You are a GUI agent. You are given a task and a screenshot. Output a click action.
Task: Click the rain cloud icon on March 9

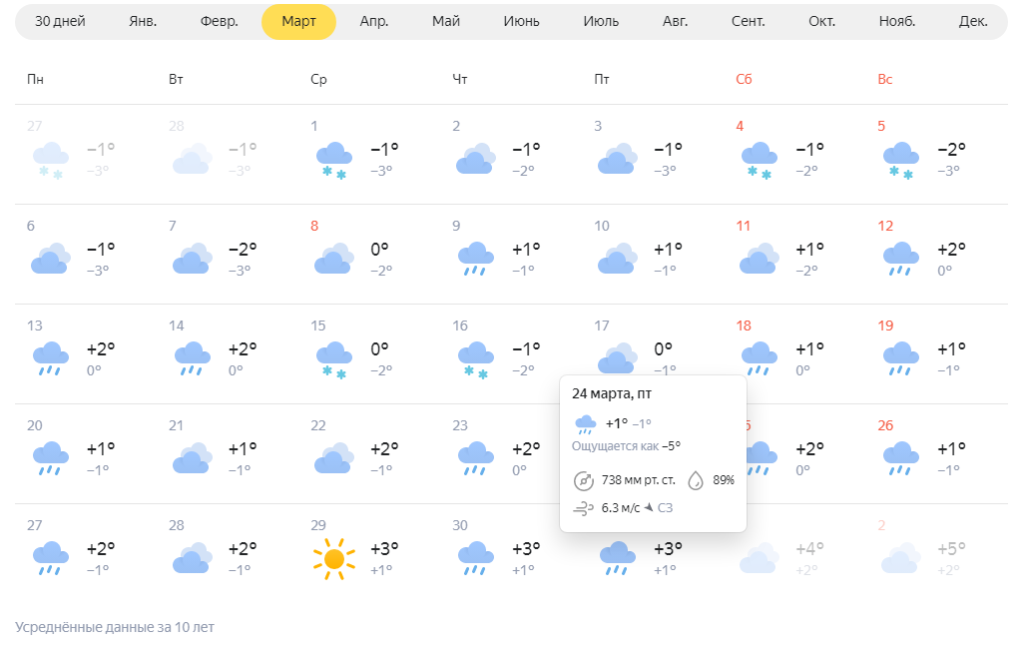[x=476, y=259]
